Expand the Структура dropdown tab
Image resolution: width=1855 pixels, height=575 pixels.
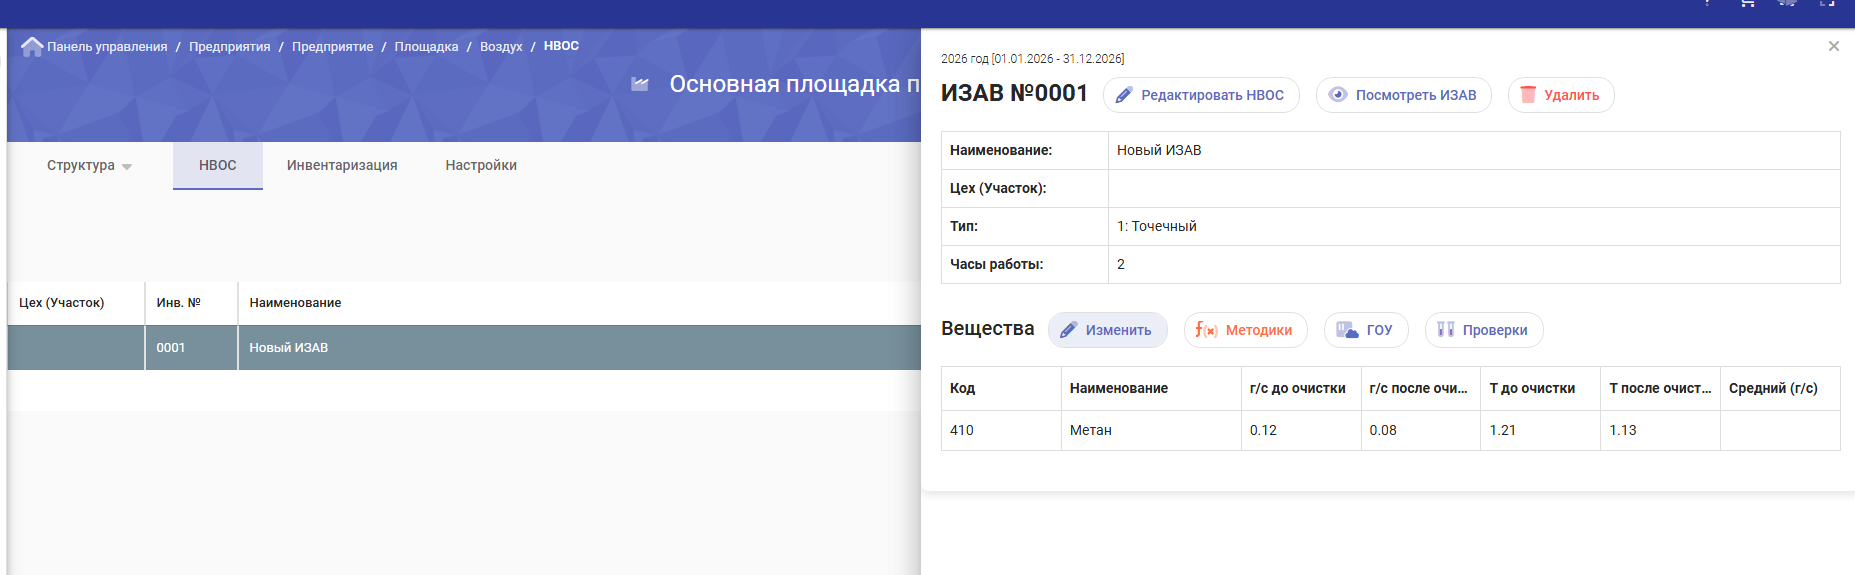89,165
